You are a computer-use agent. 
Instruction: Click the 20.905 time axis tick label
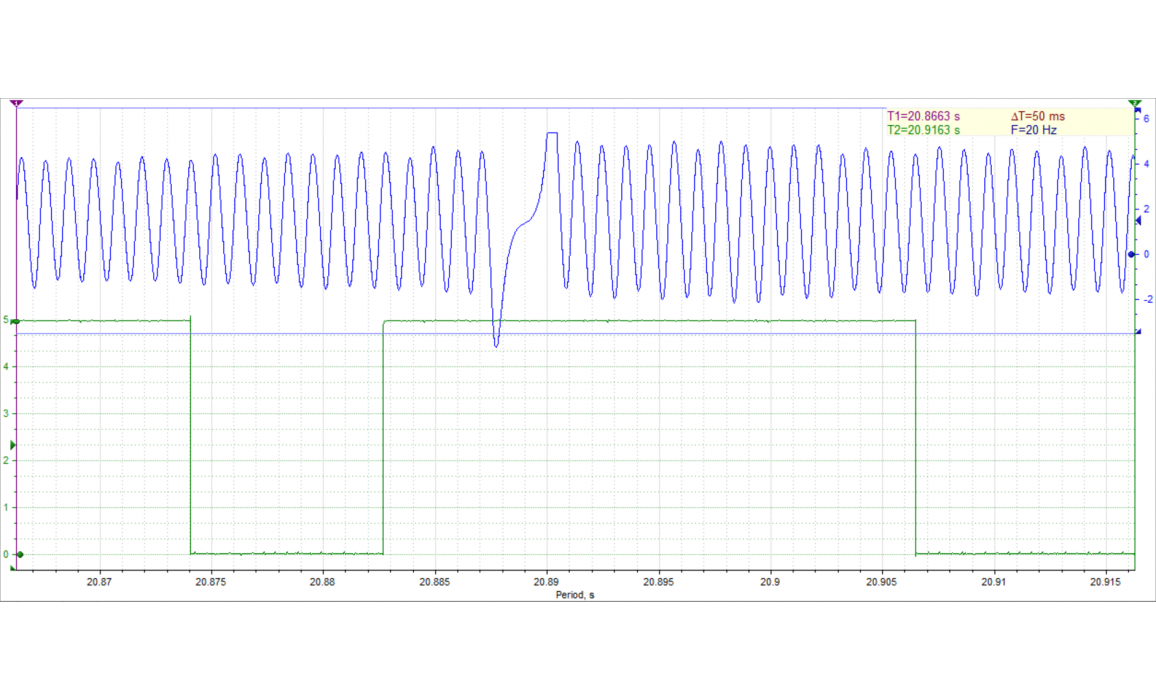(882, 581)
